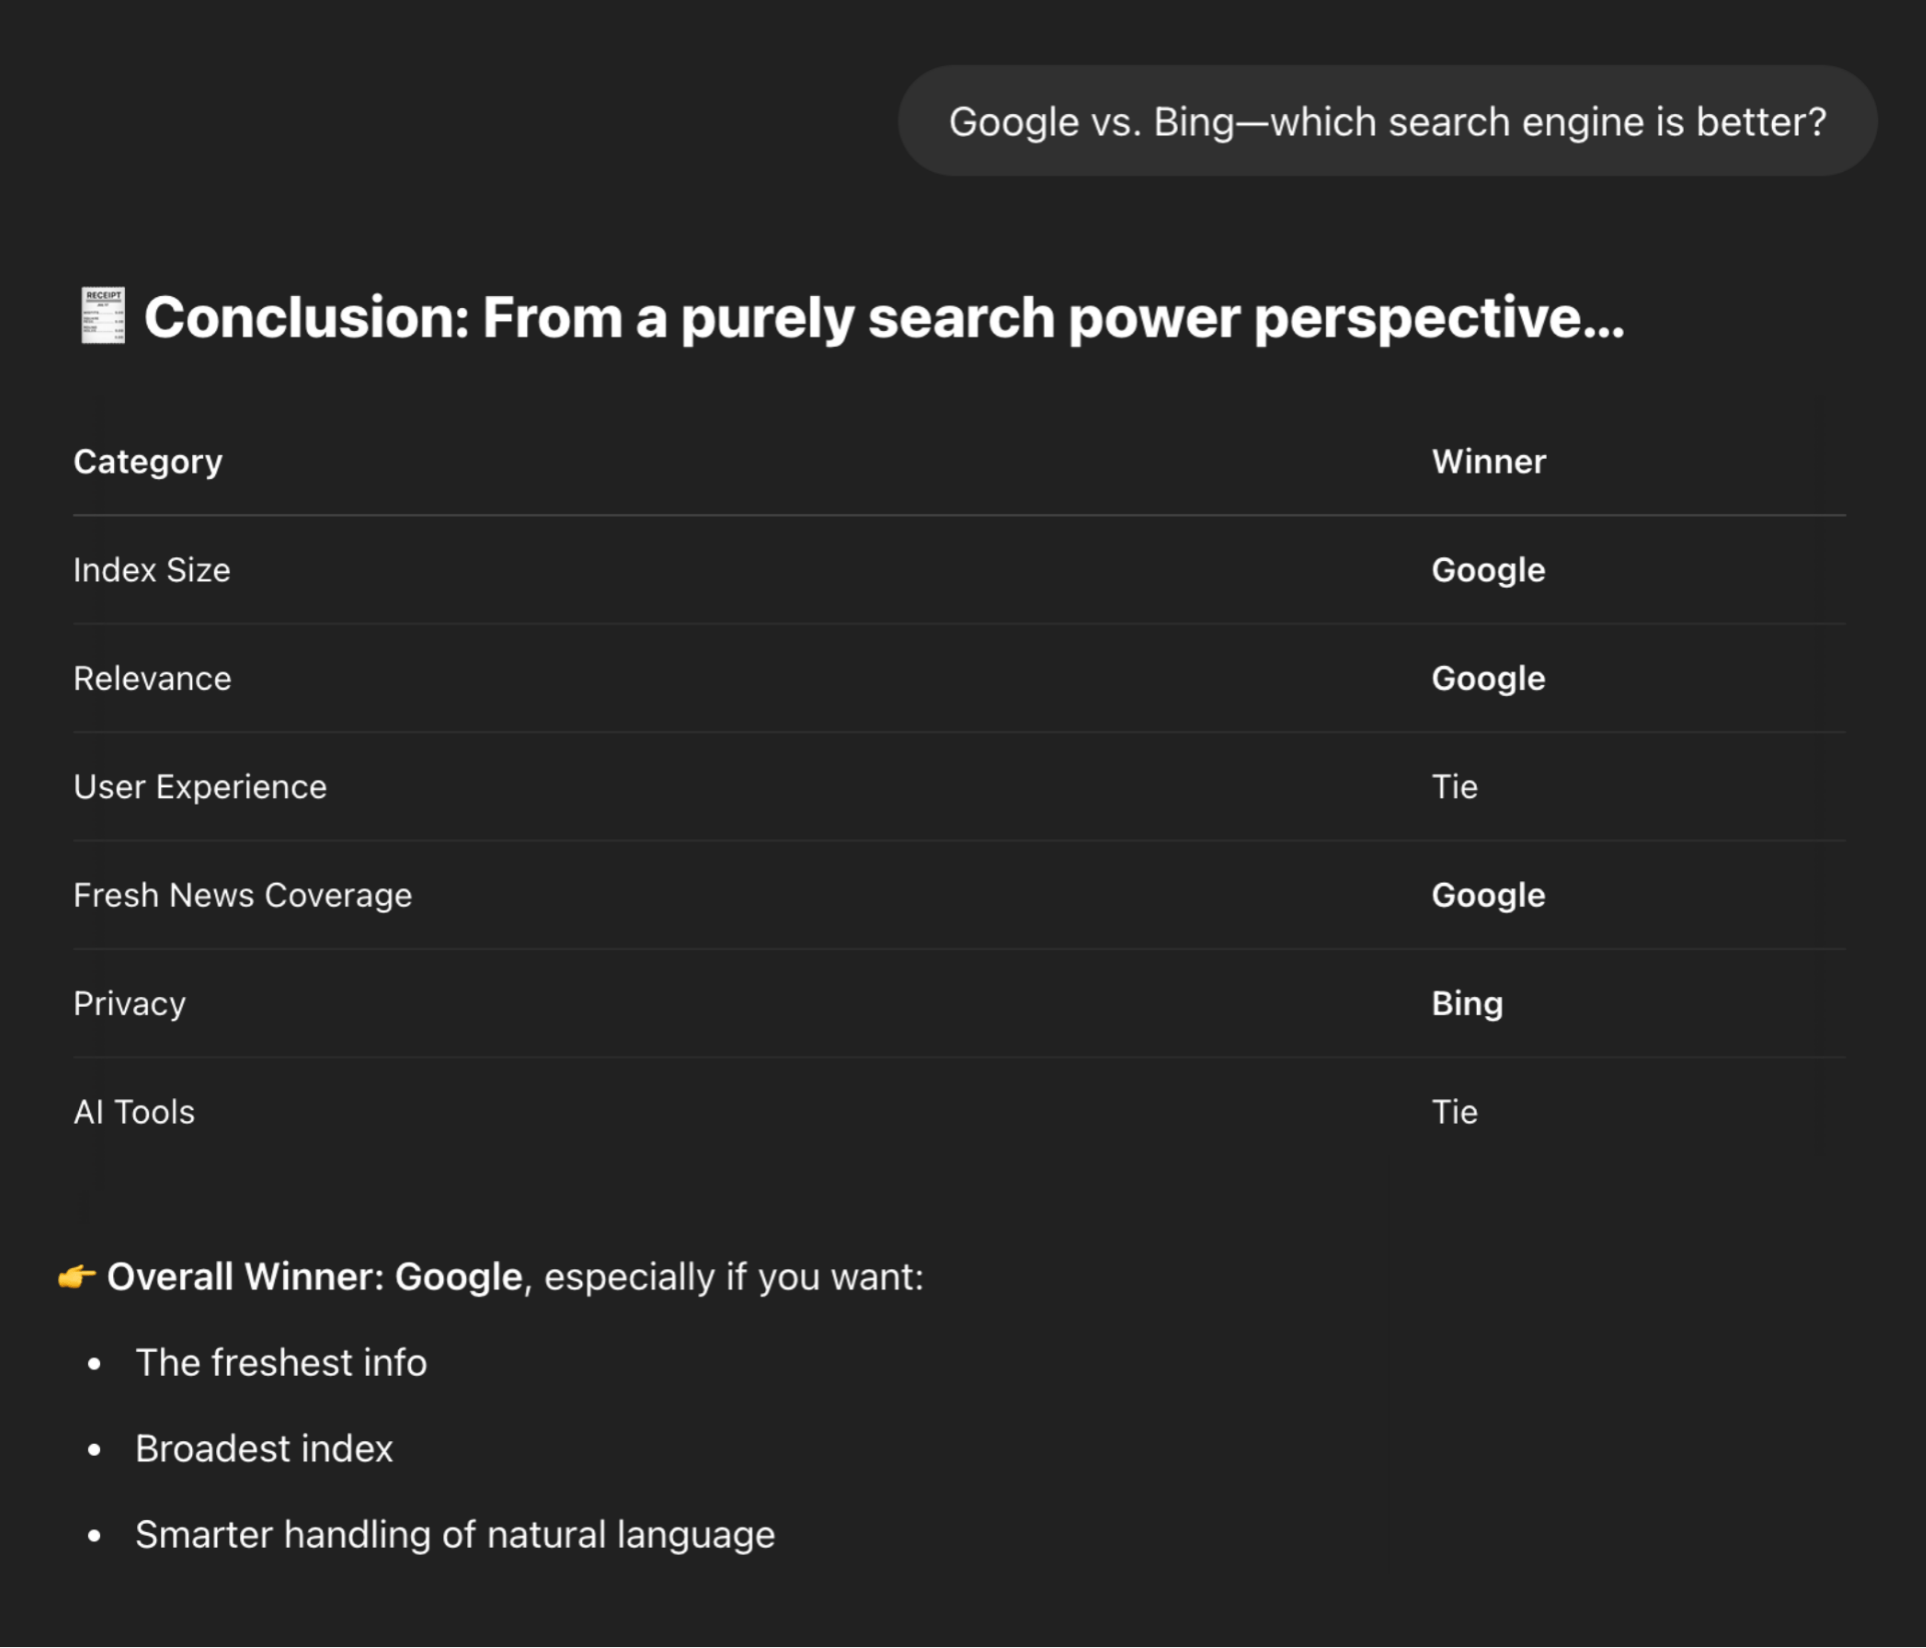
Task: Click the Overall Winner: Google text
Action: point(314,1277)
